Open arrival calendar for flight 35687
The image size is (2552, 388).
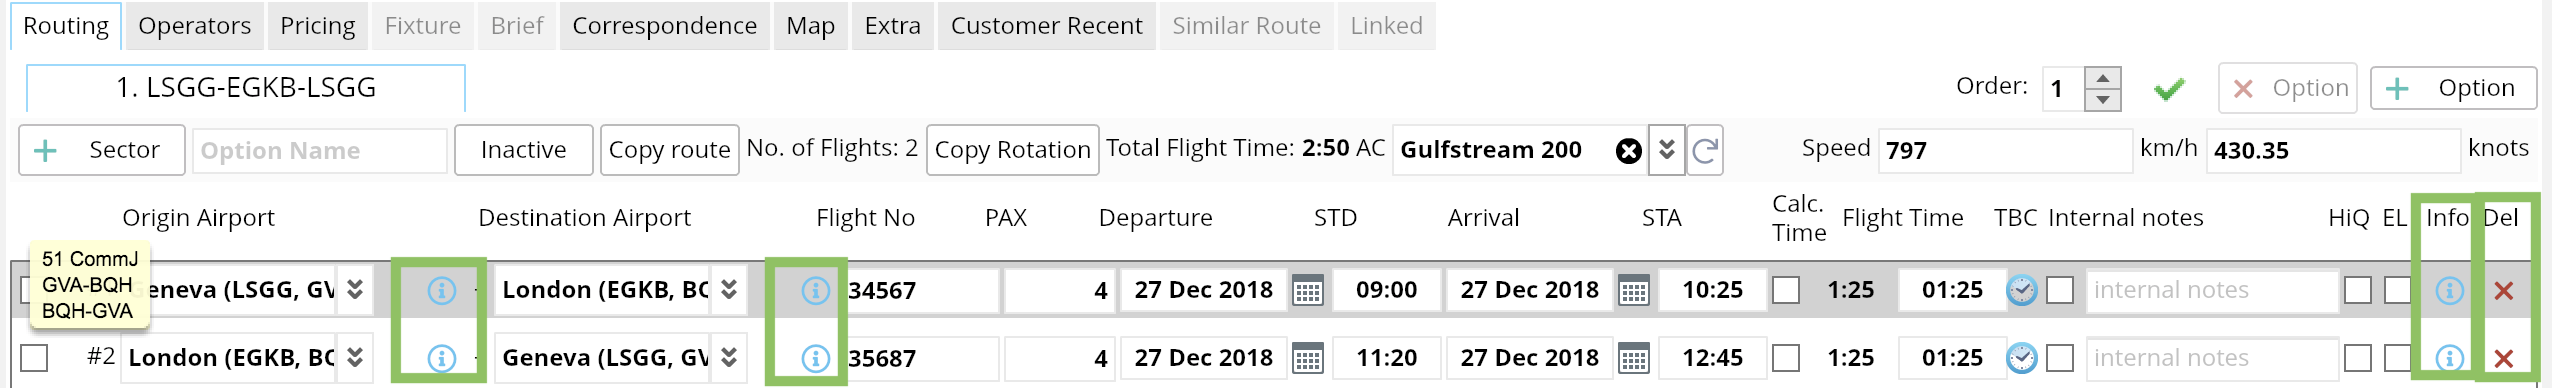coord(1633,358)
